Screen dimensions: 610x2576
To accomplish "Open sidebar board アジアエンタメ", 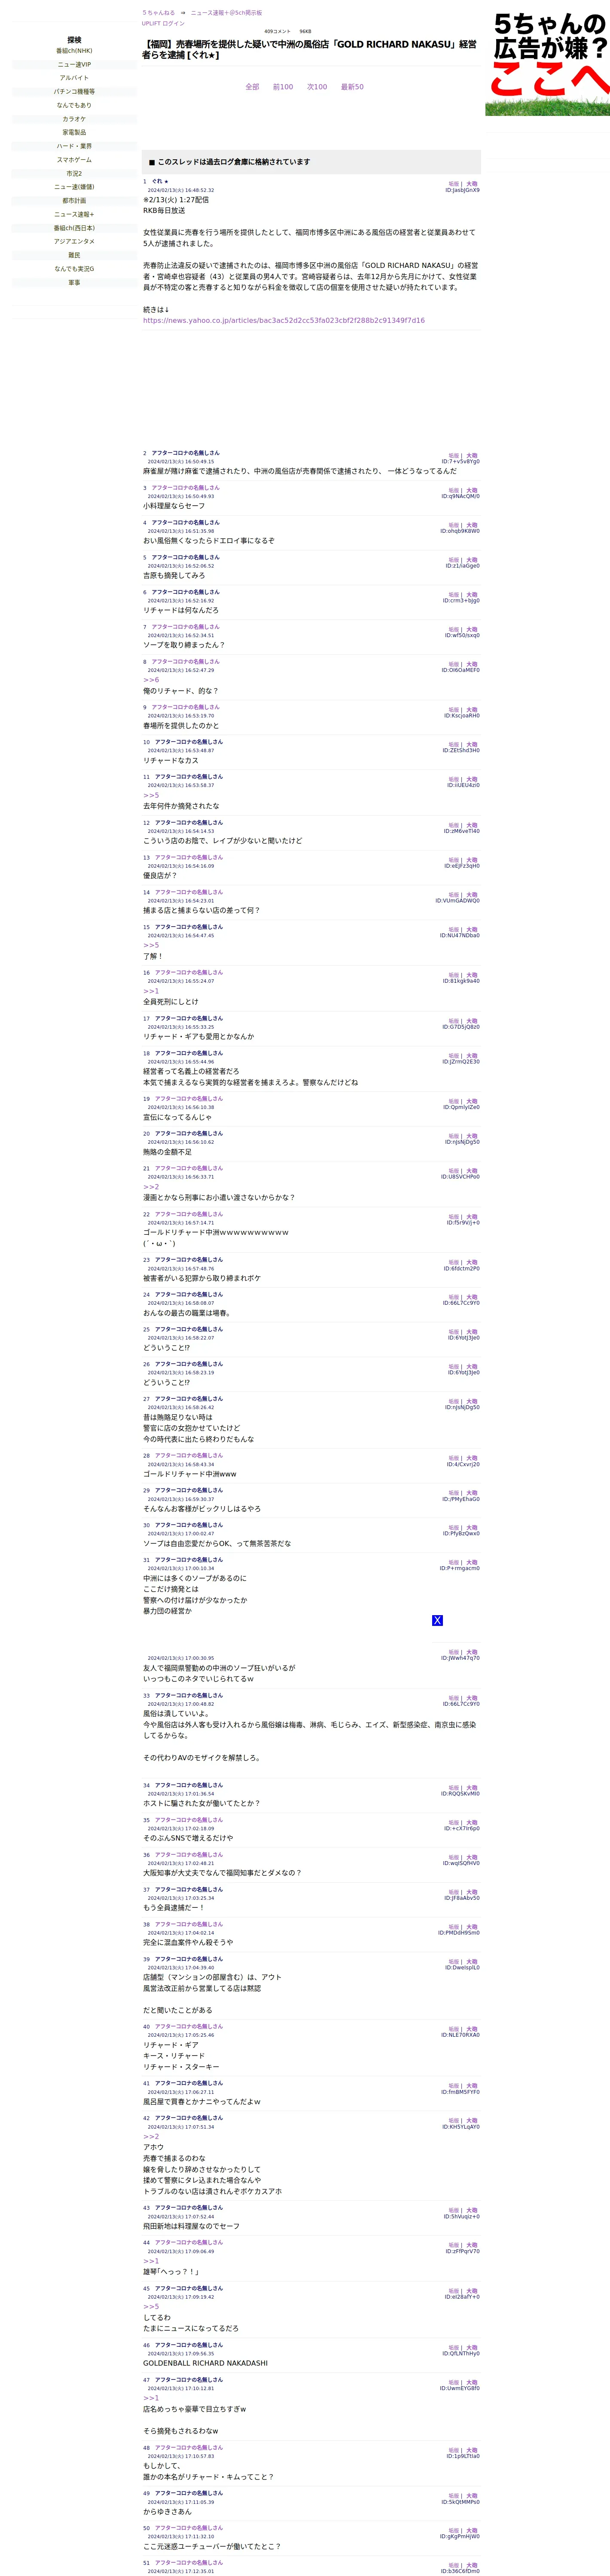I will (x=74, y=241).
